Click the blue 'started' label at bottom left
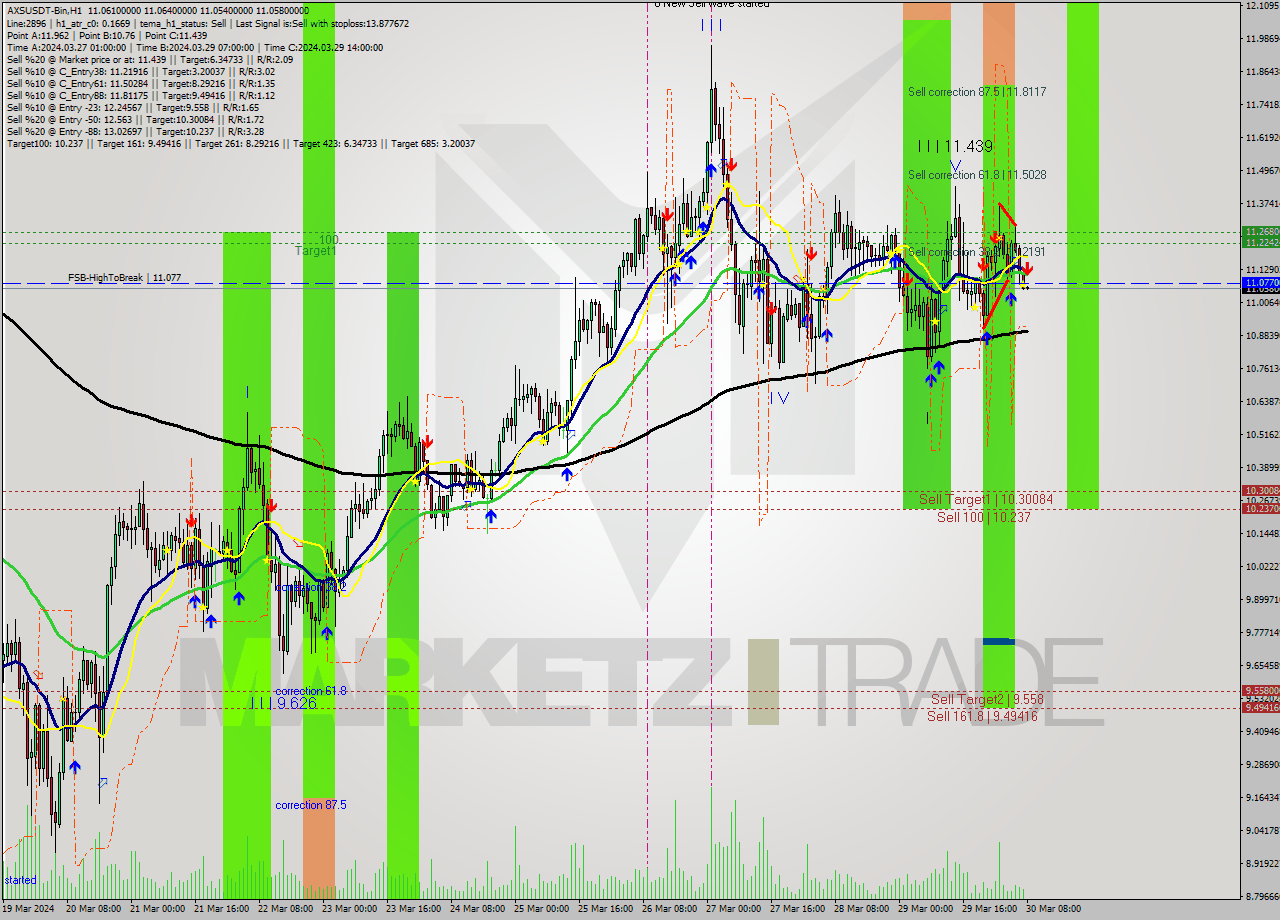 pos(20,880)
